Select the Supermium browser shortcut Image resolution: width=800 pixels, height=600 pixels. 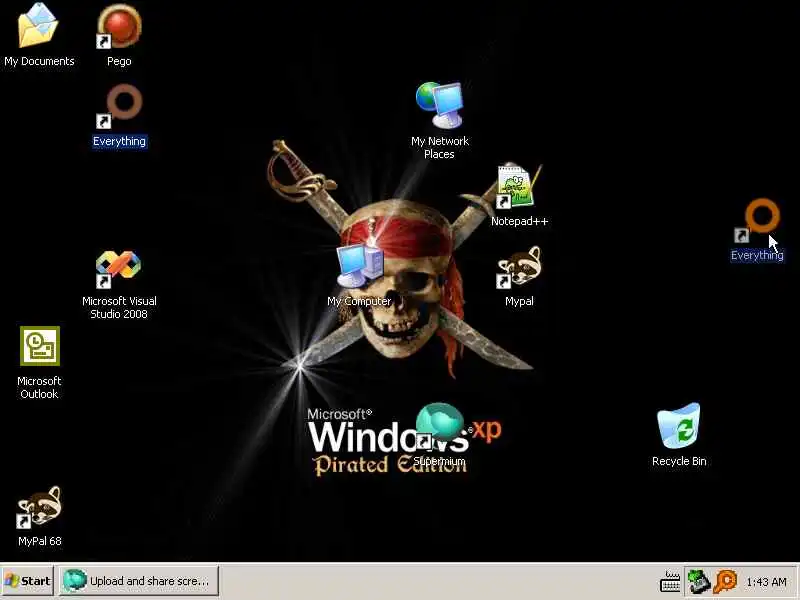click(x=439, y=427)
